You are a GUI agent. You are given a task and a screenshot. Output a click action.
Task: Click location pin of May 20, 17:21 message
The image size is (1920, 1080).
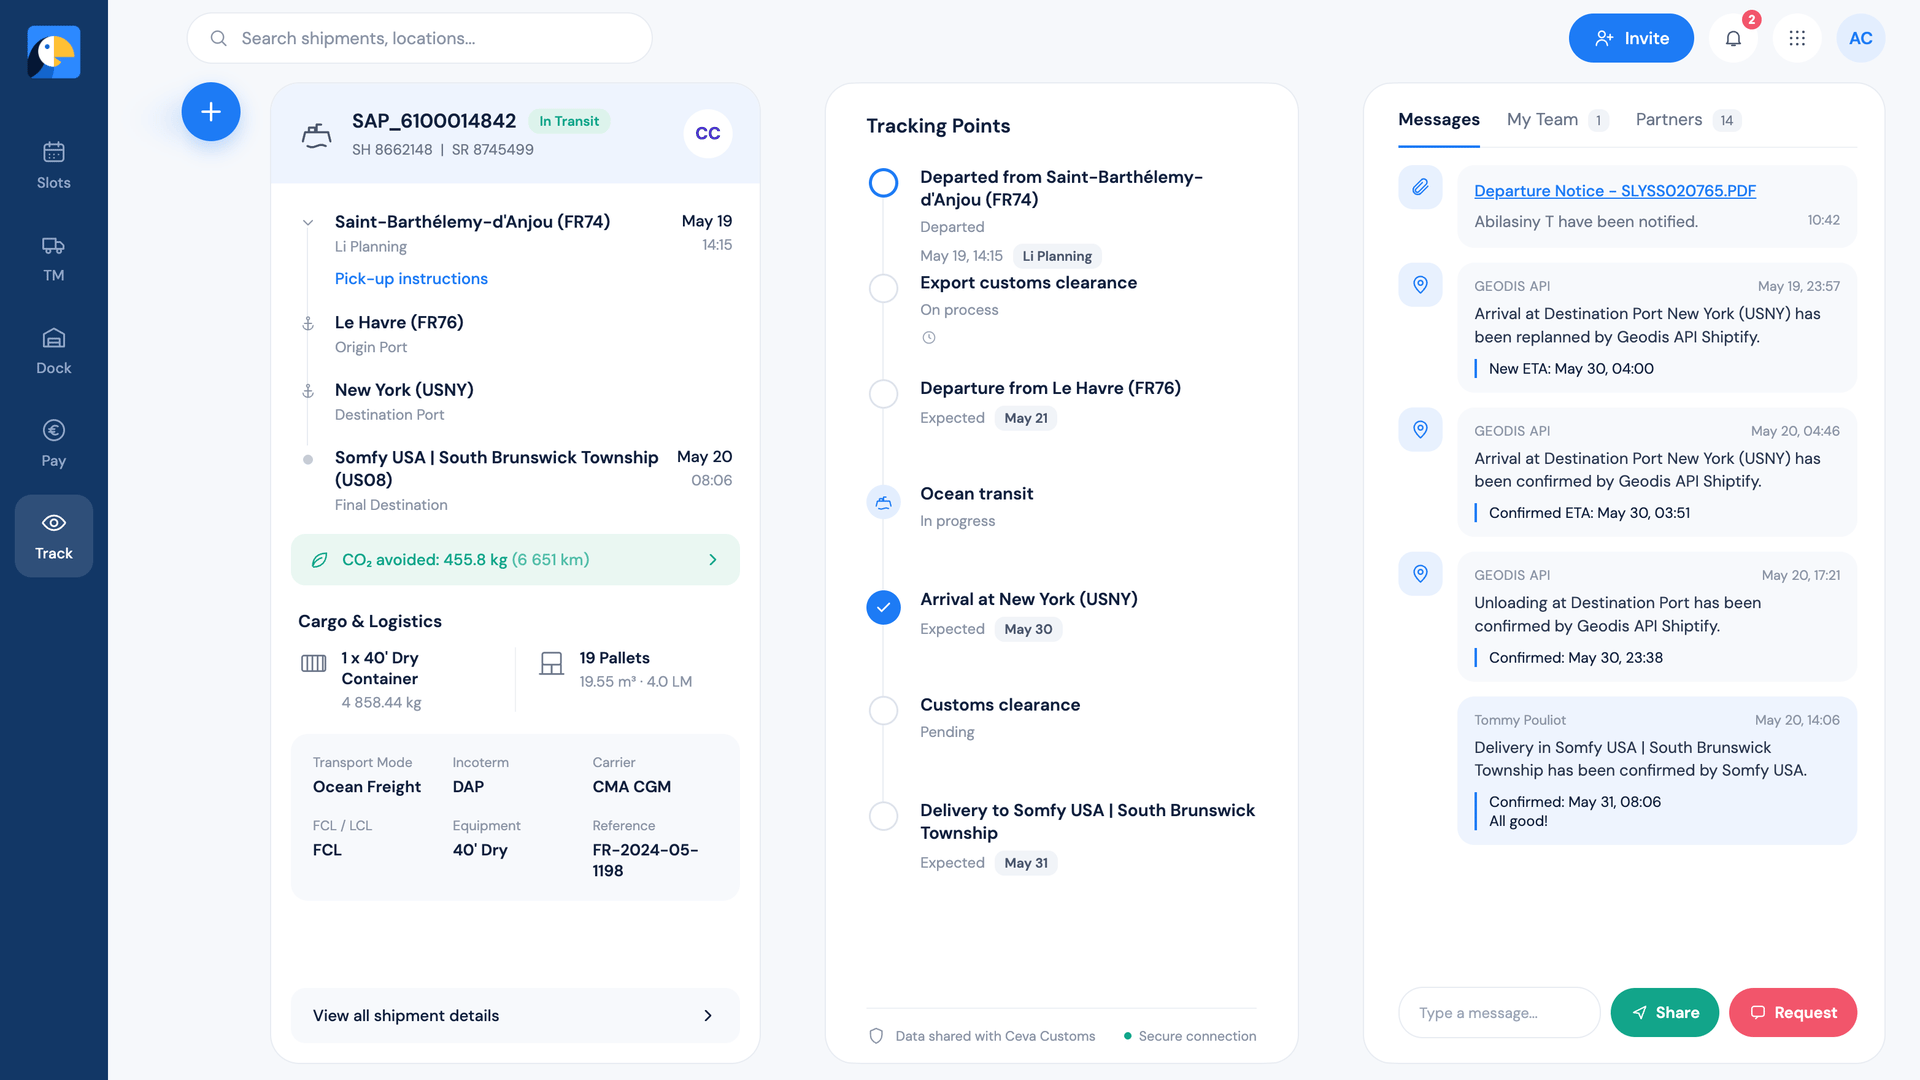[x=1420, y=574]
